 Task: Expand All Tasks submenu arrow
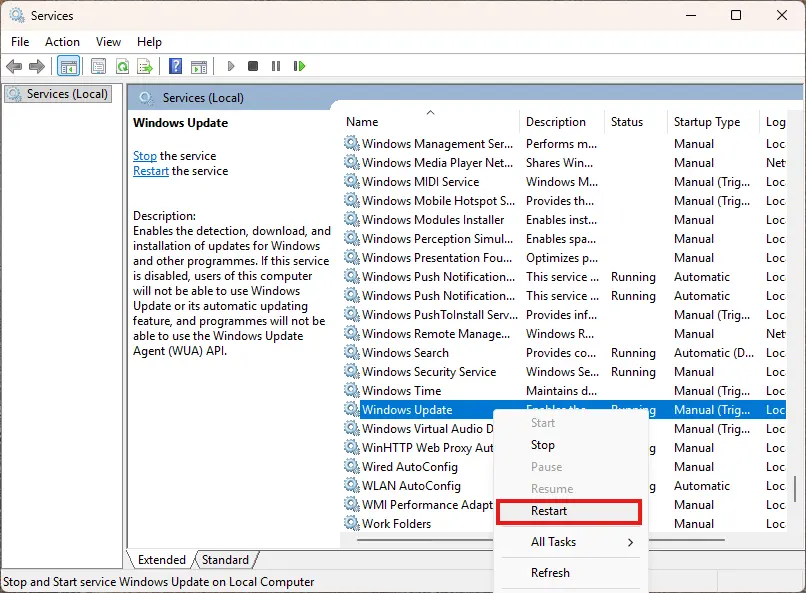coord(630,542)
